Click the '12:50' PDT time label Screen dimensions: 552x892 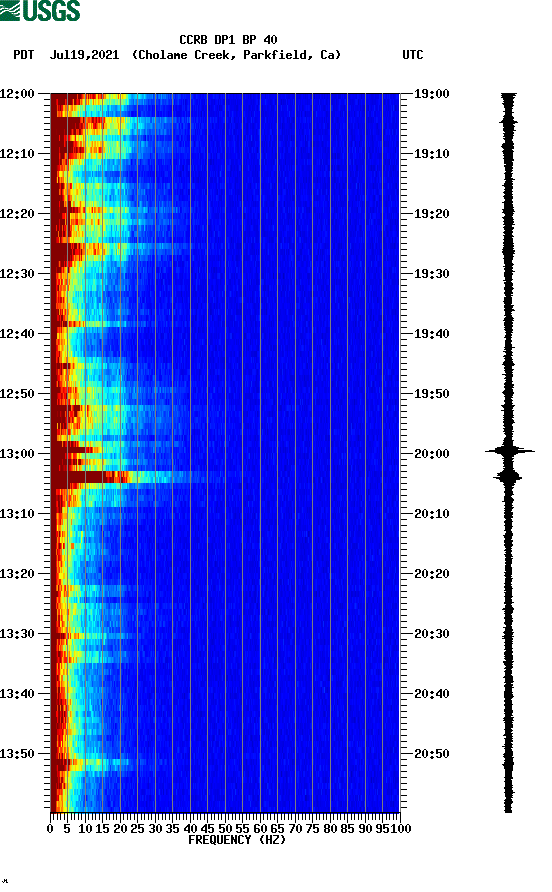click(18, 394)
